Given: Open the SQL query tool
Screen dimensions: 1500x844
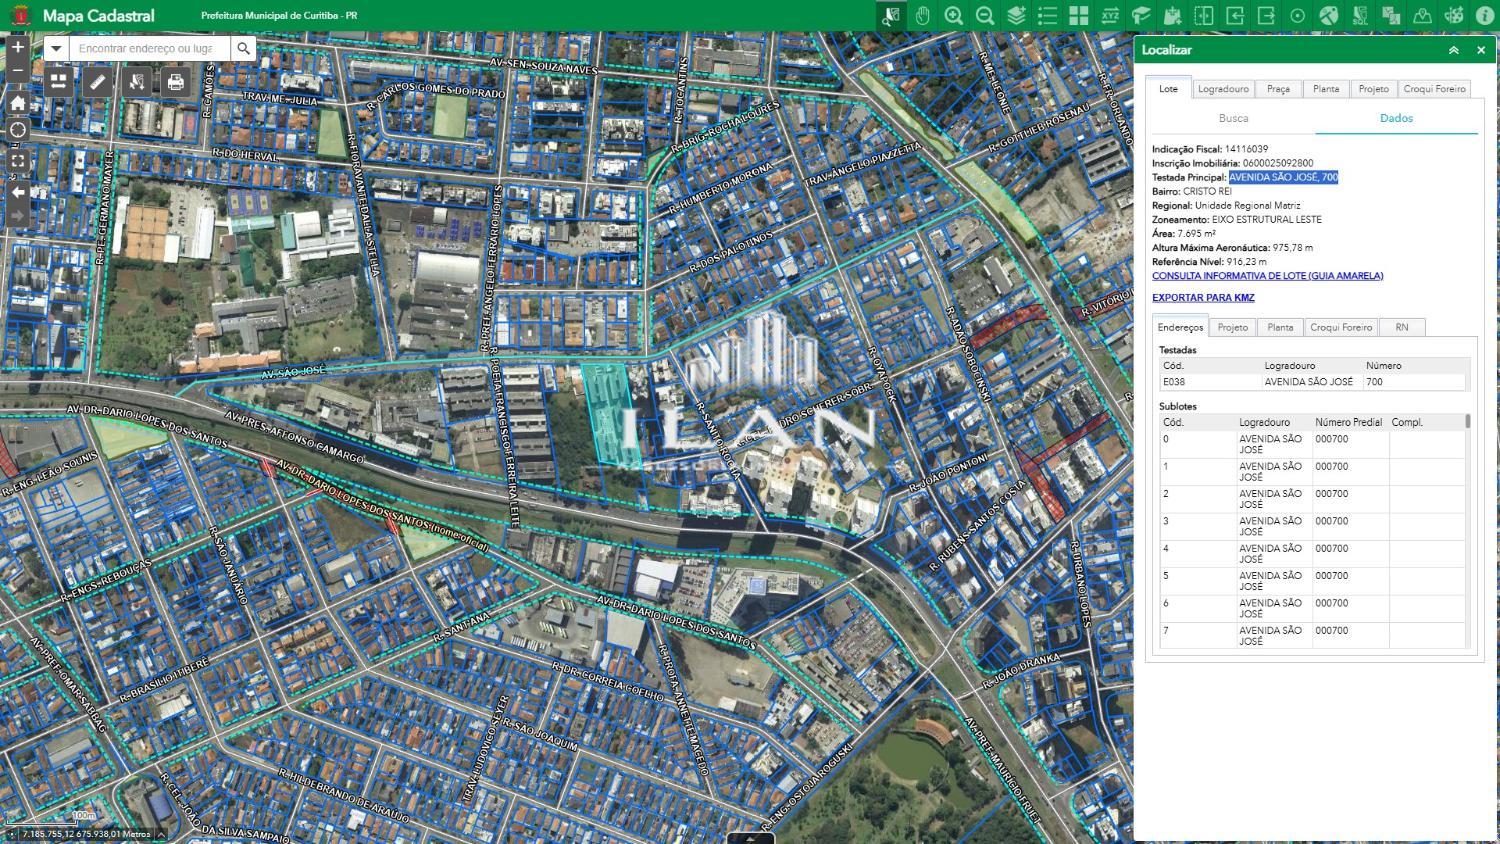Looking at the screenshot, I should click(1360, 16).
